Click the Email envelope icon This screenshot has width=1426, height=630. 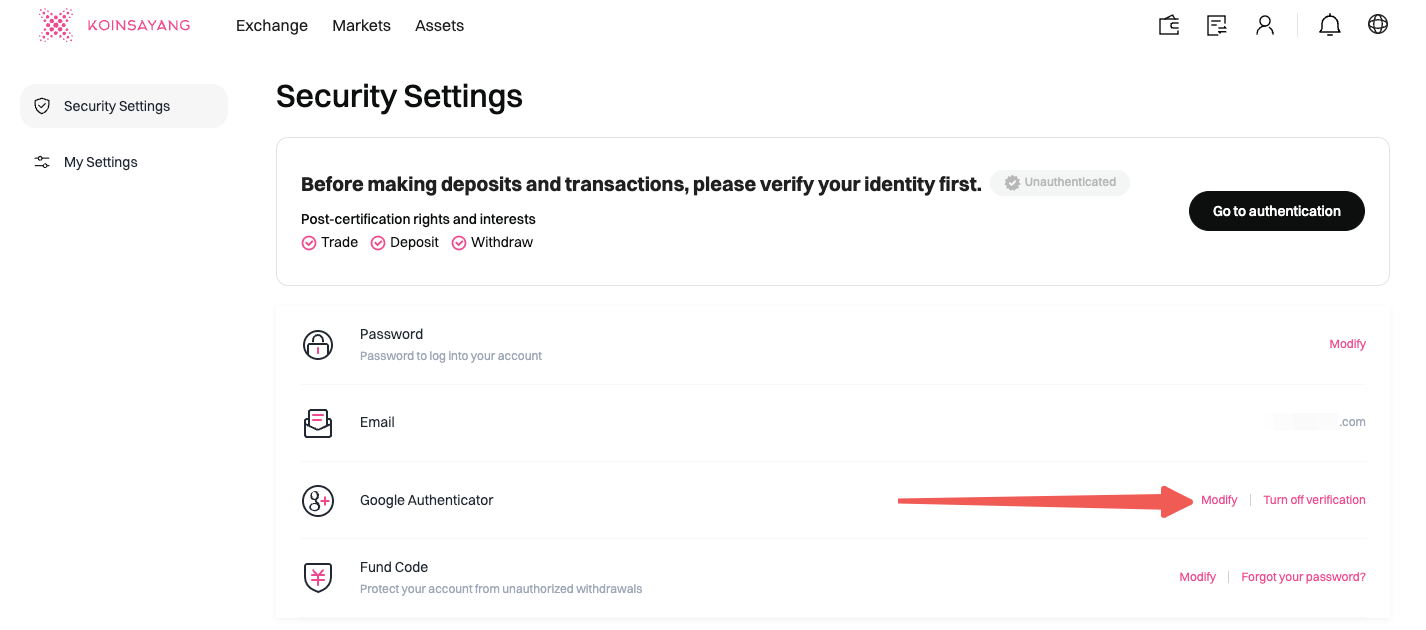pos(318,423)
